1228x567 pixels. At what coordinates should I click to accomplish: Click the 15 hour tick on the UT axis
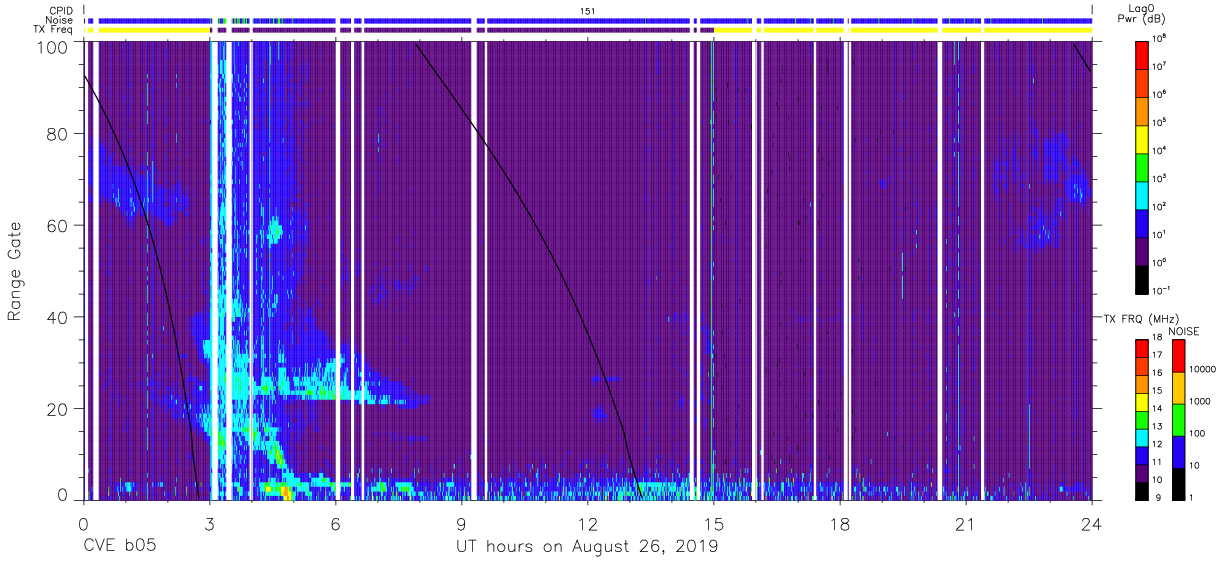pos(713,524)
